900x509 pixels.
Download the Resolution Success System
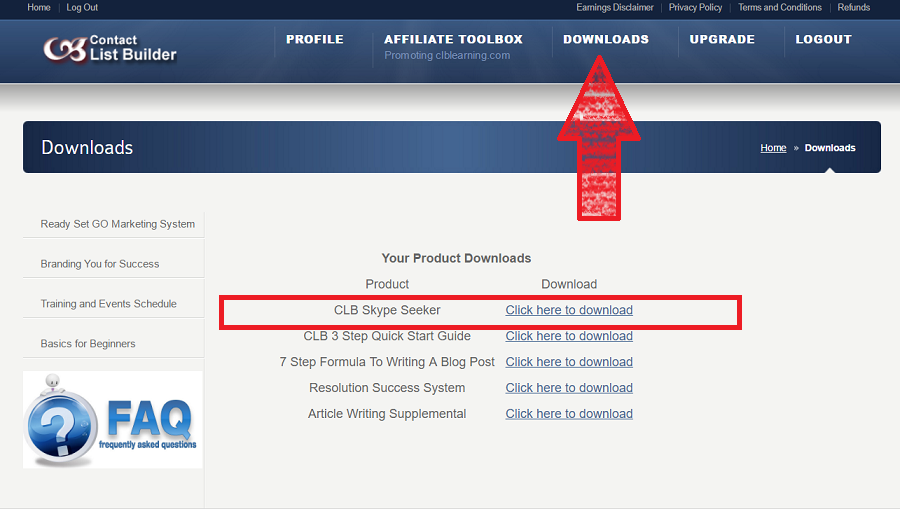coord(568,388)
